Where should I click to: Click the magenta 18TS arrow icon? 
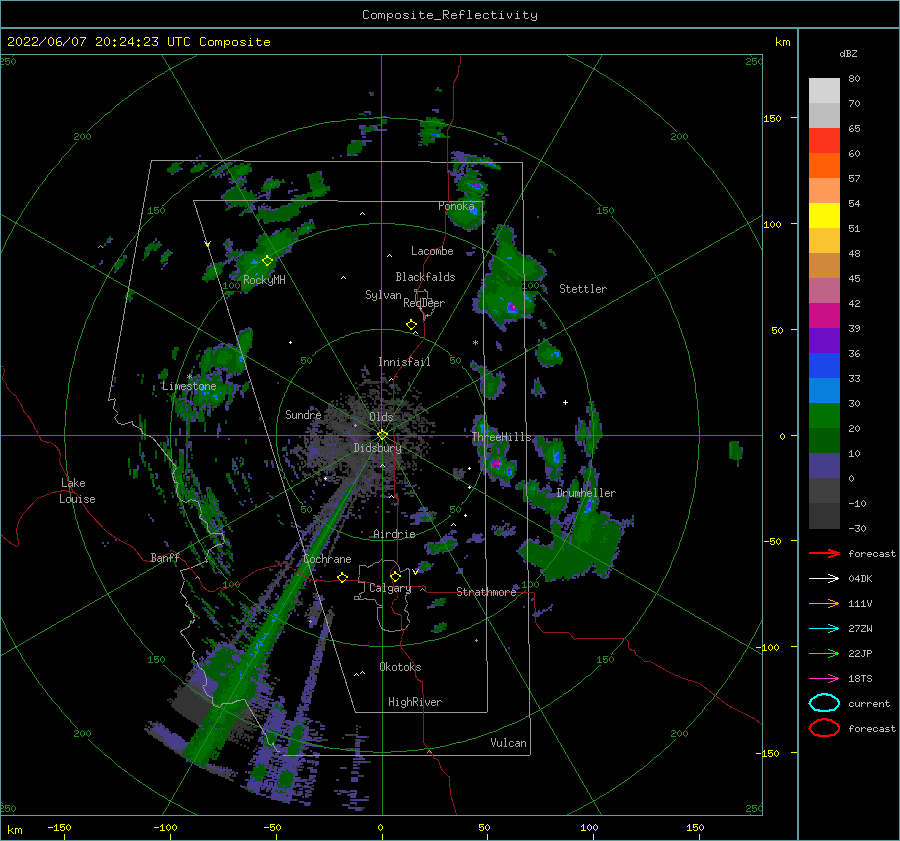coord(824,678)
